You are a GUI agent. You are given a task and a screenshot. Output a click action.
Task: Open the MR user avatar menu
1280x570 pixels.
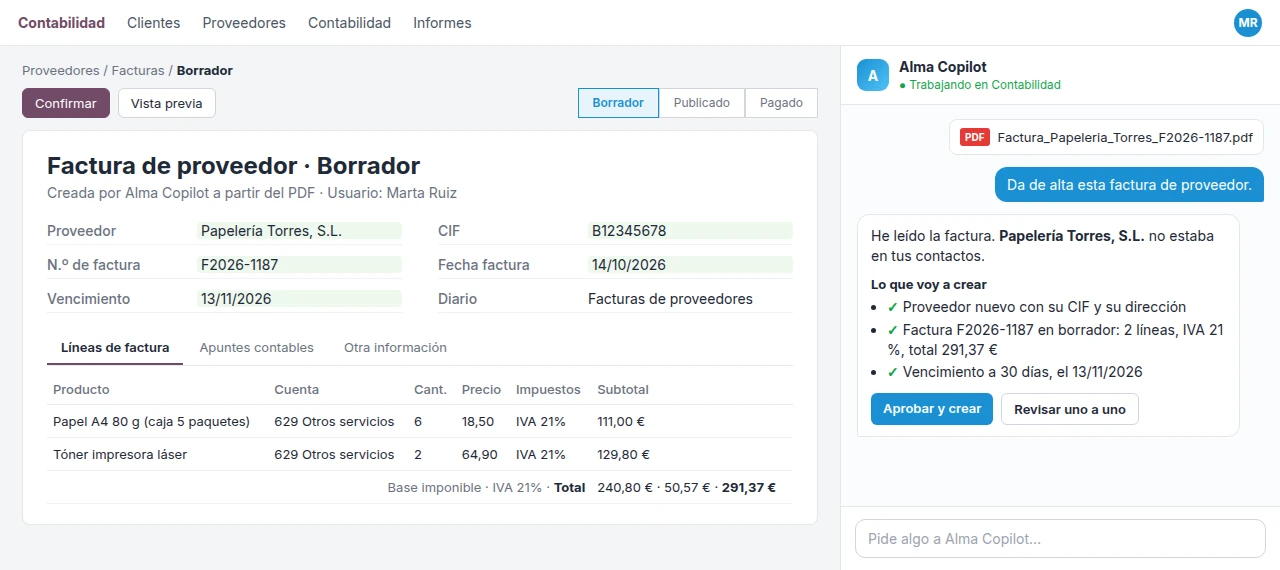click(x=1248, y=23)
